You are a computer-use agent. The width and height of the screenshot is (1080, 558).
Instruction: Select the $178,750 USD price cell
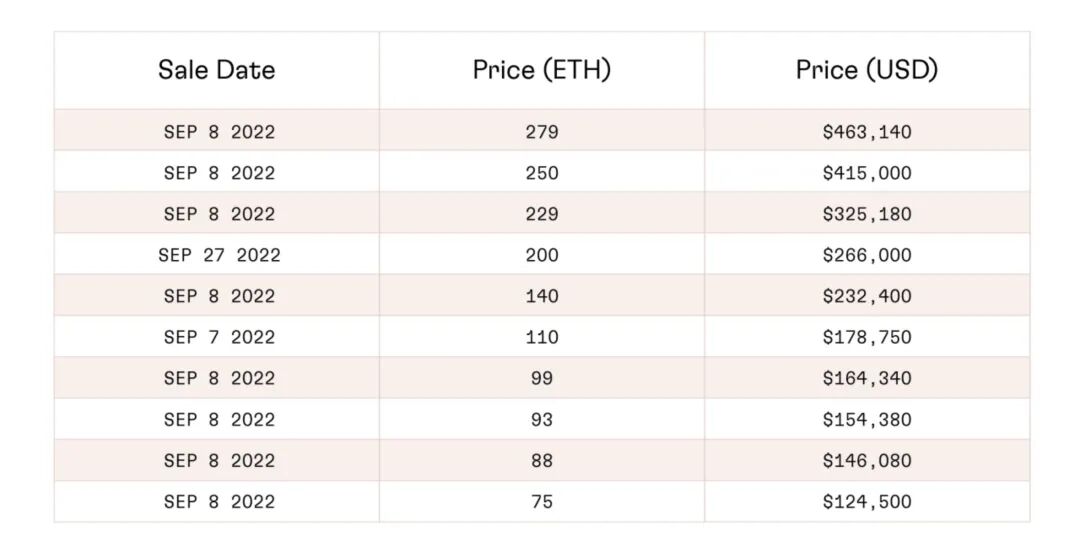(867, 337)
